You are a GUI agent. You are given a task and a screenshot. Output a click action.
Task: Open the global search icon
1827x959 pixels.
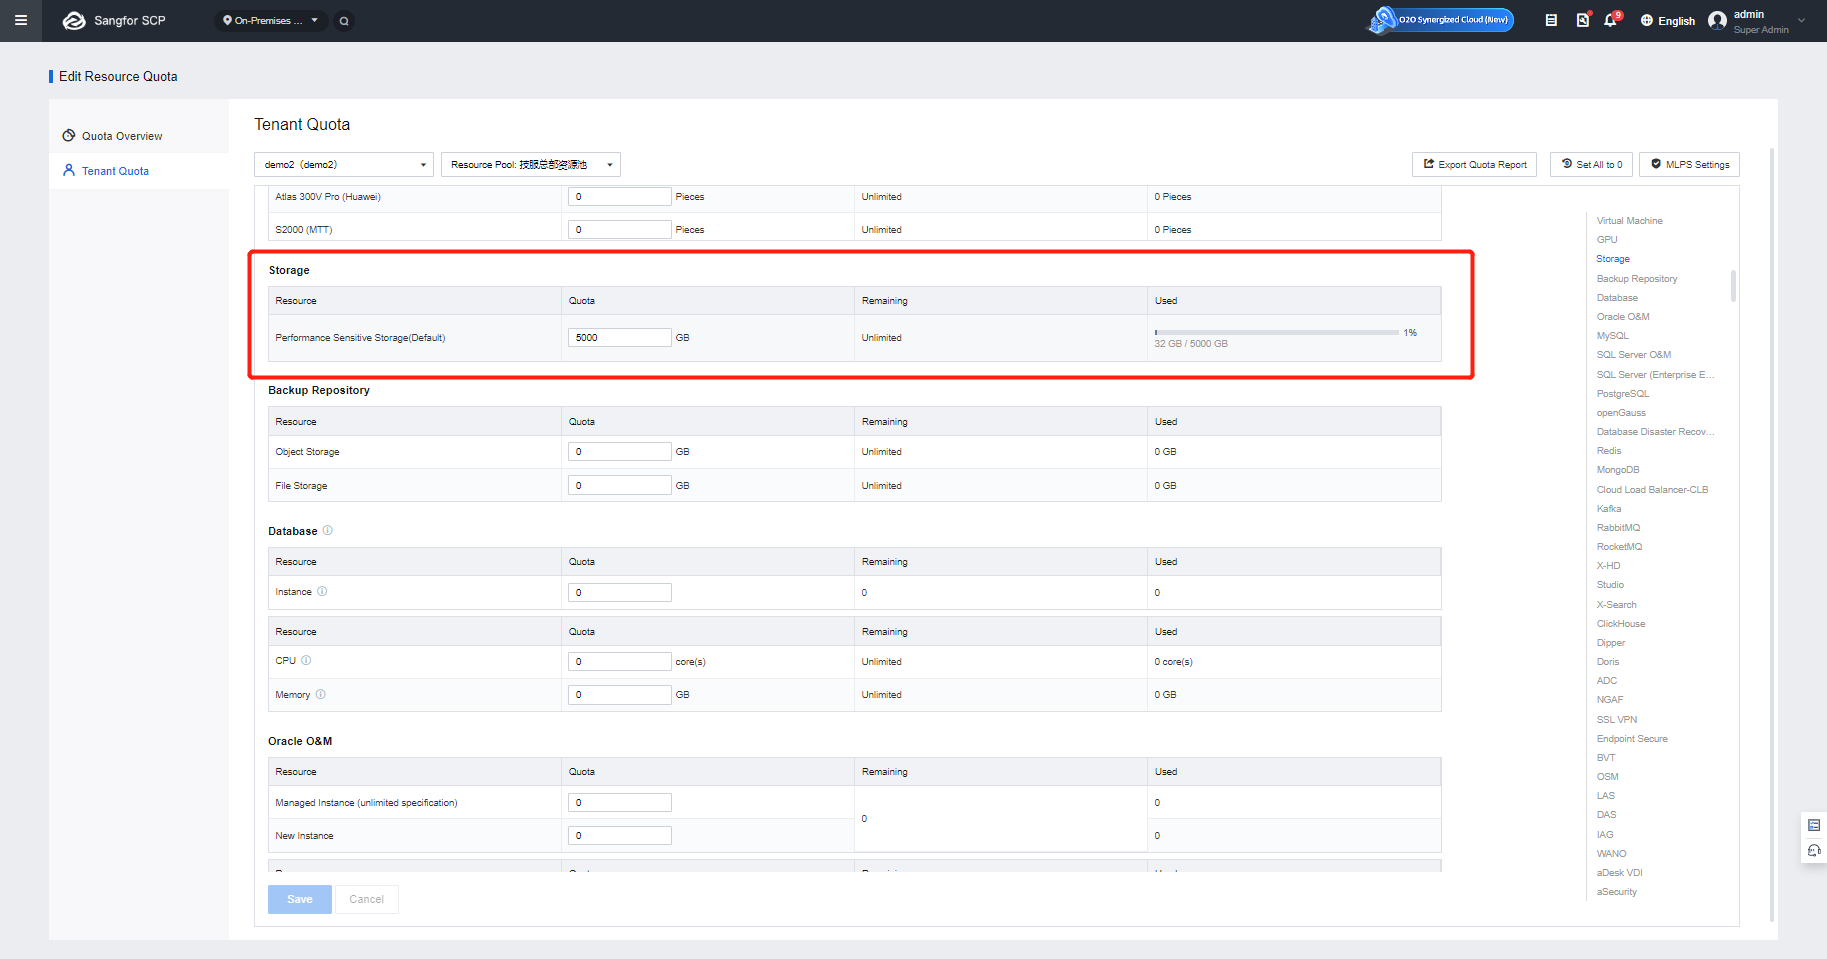coord(344,20)
